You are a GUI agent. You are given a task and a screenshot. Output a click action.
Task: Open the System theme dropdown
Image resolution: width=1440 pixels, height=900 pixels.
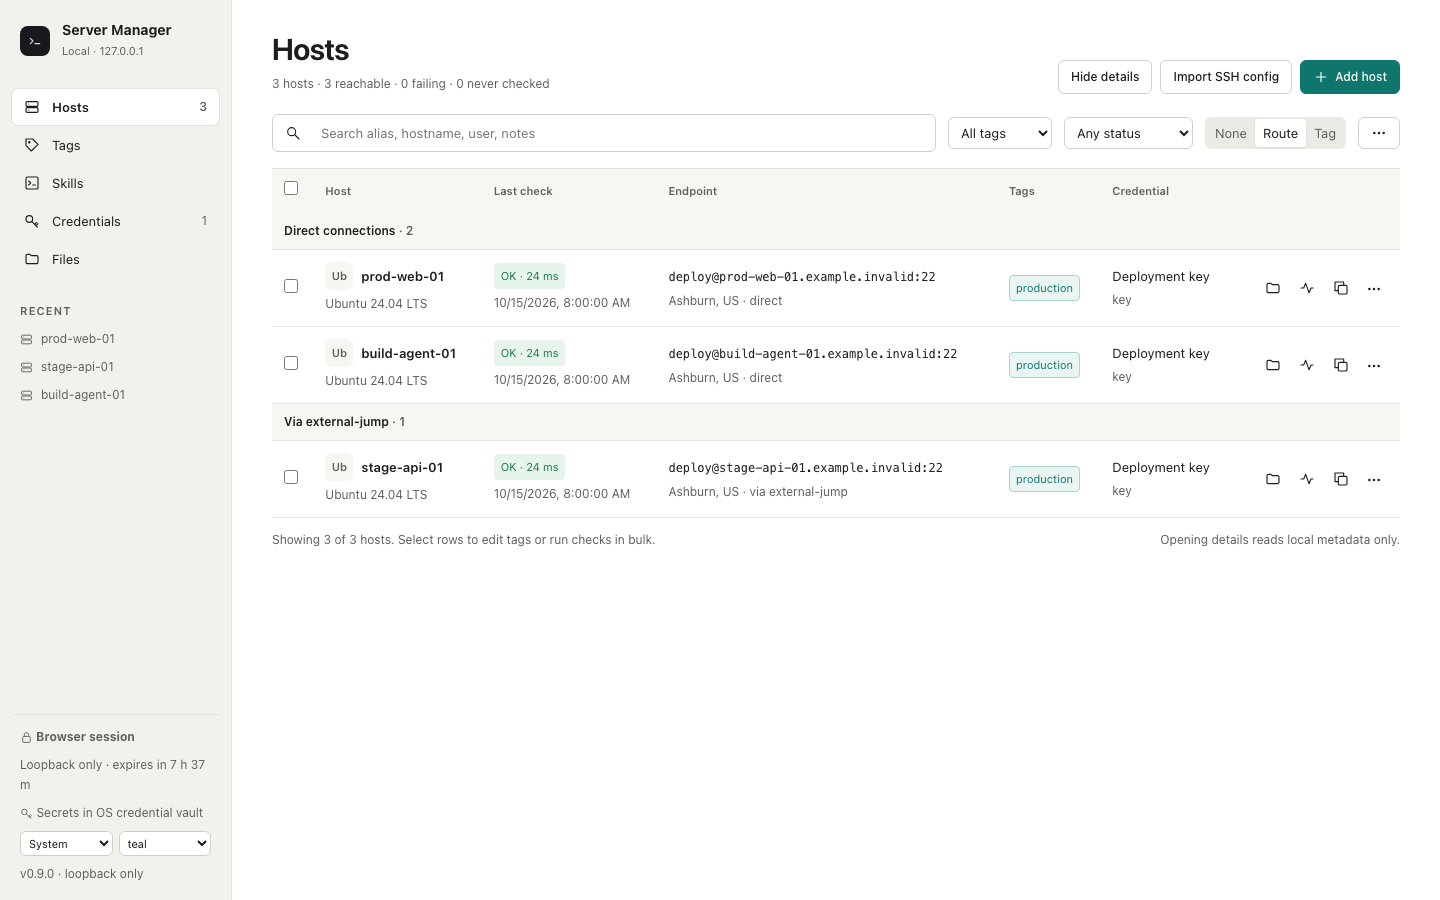[x=66, y=844]
